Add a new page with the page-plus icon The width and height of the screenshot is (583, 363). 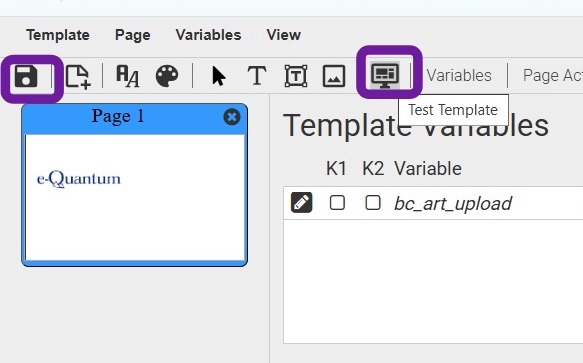pyautogui.click(x=78, y=77)
